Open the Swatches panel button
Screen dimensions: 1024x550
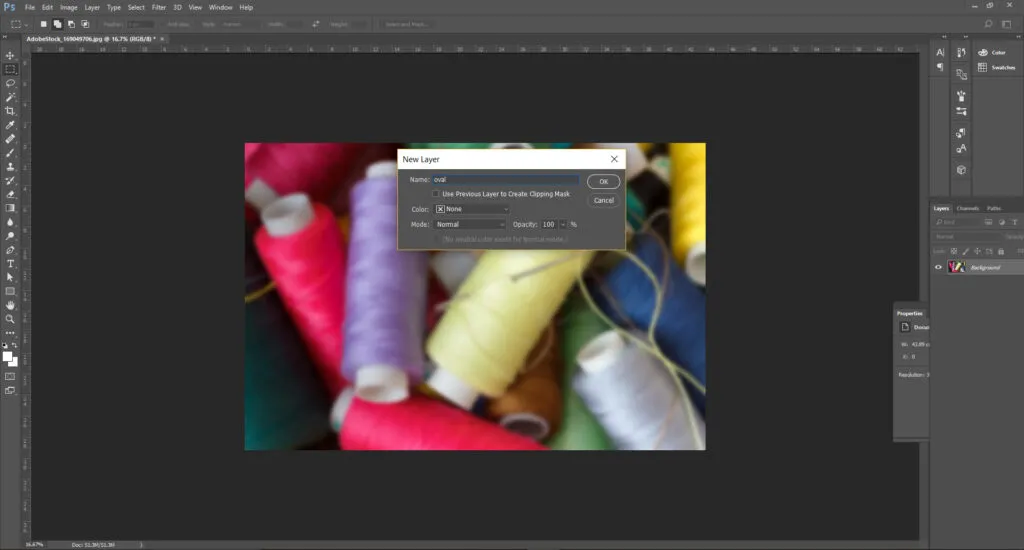997,67
